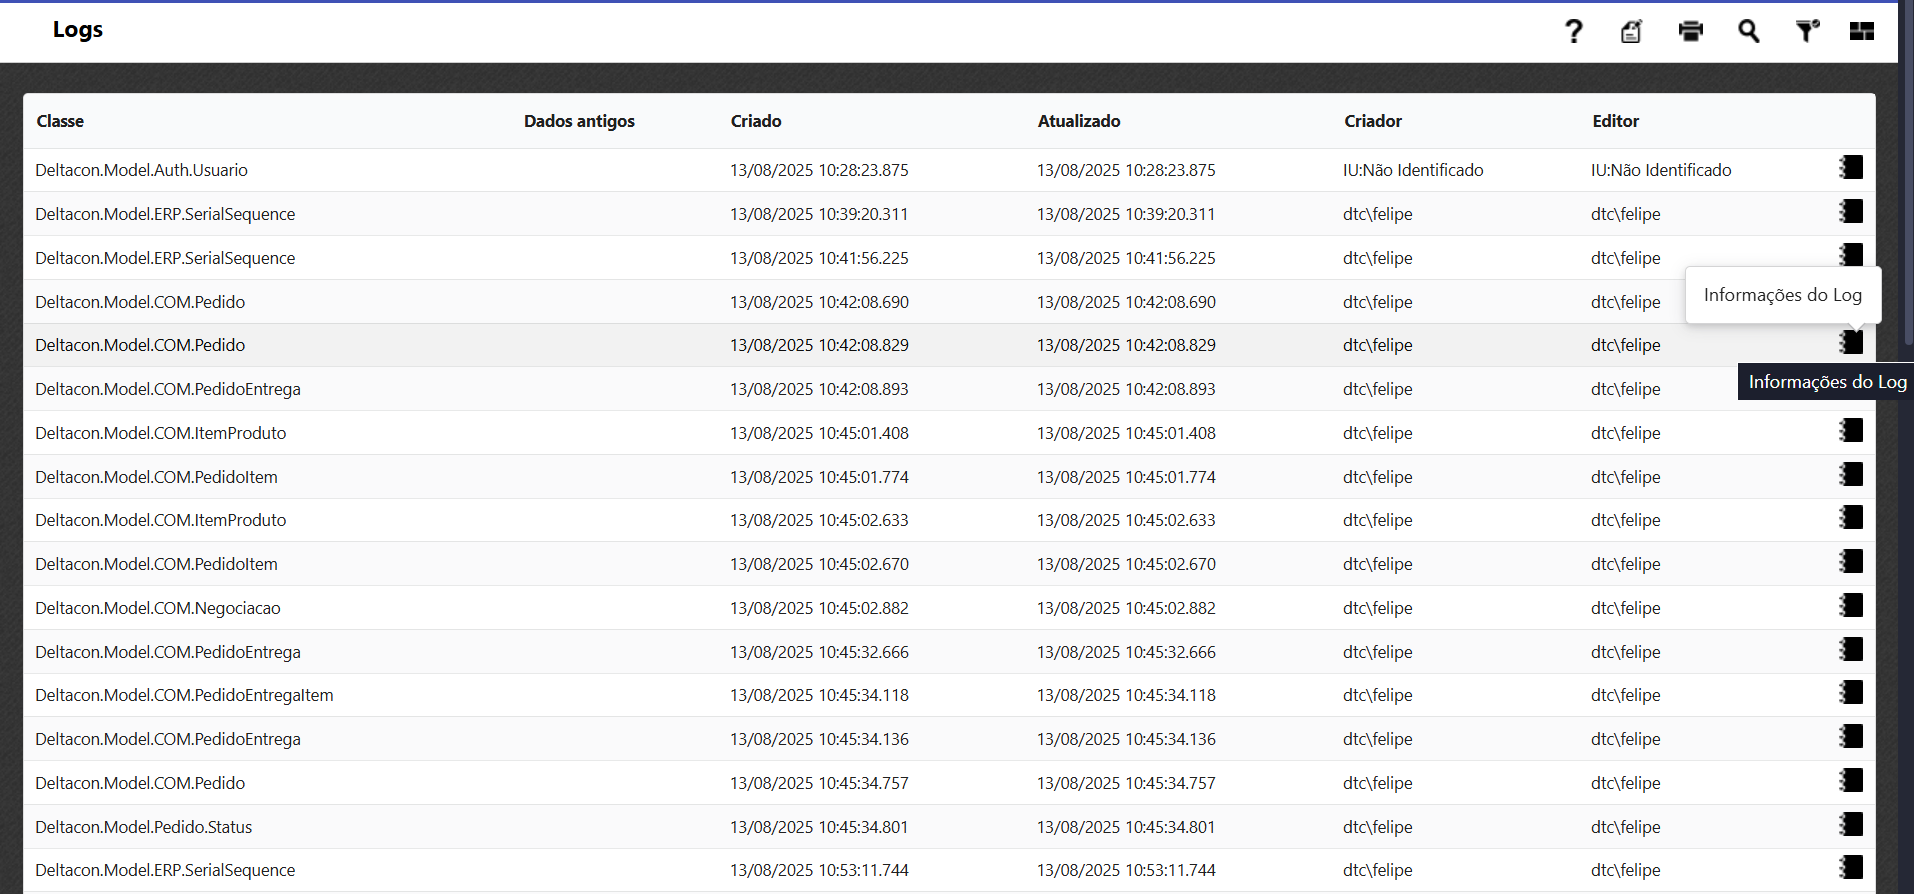Click the Atualizado column header
The width and height of the screenshot is (1914, 894).
click(x=1078, y=121)
